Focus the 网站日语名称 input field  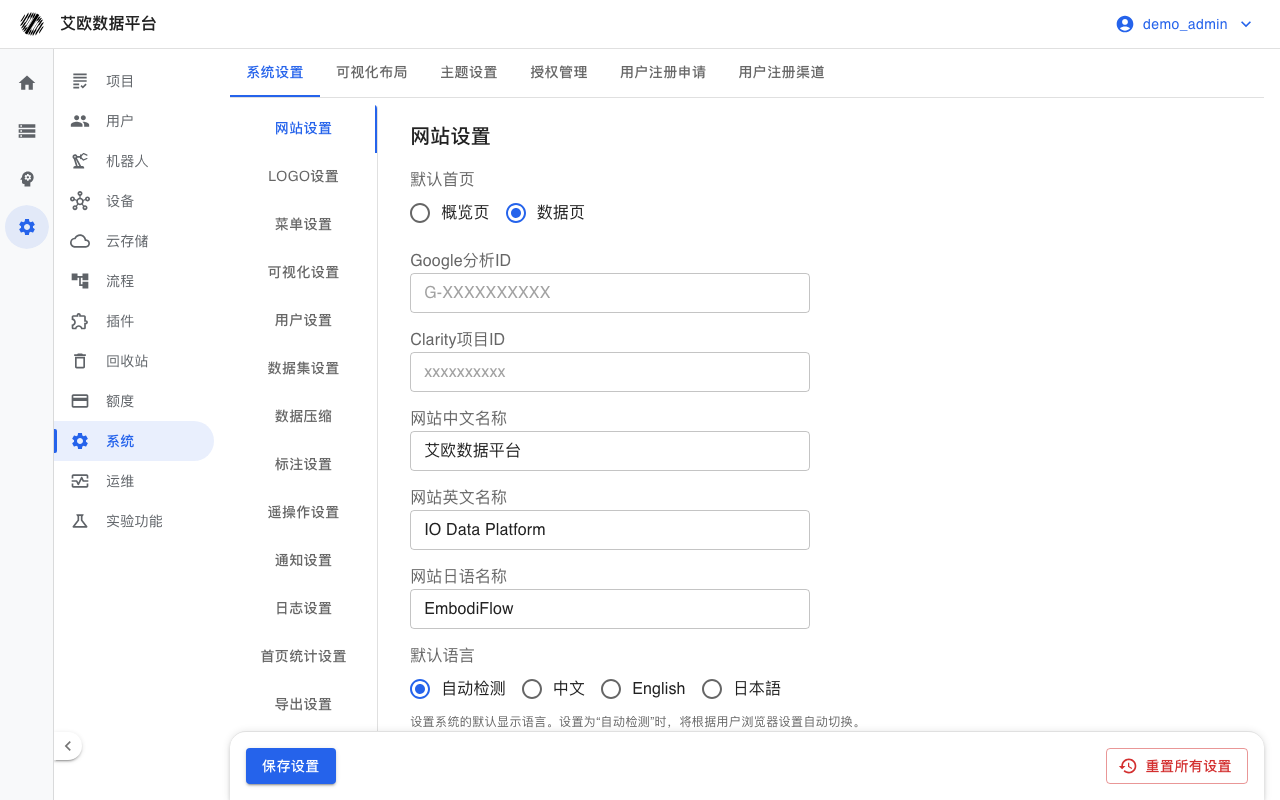pos(610,609)
